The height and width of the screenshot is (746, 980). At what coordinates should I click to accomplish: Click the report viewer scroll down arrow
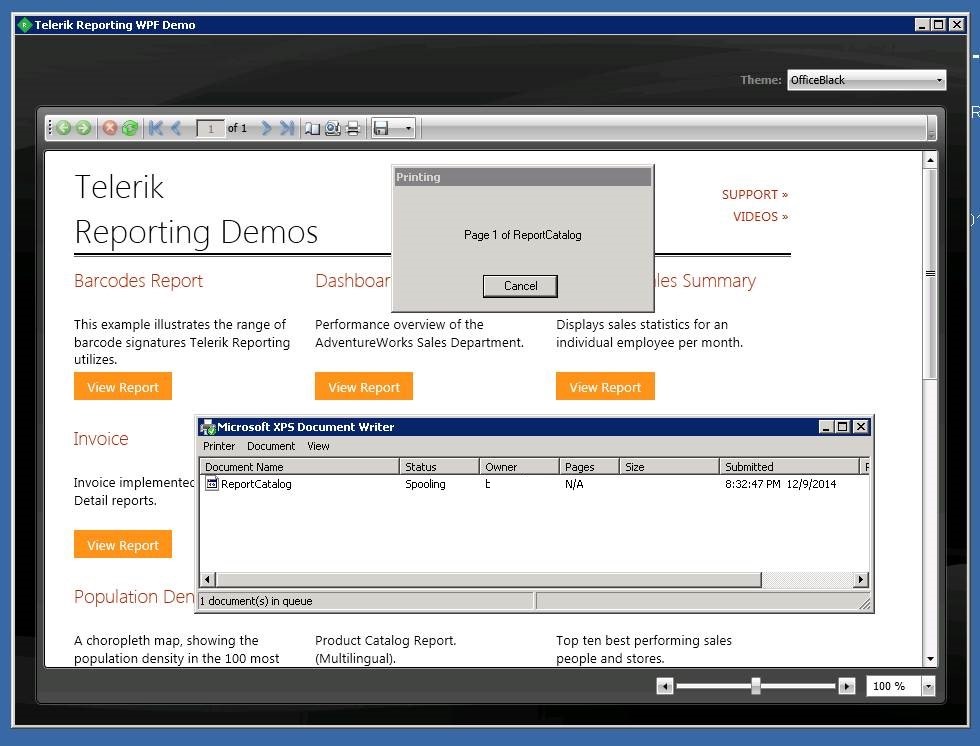coord(931,659)
